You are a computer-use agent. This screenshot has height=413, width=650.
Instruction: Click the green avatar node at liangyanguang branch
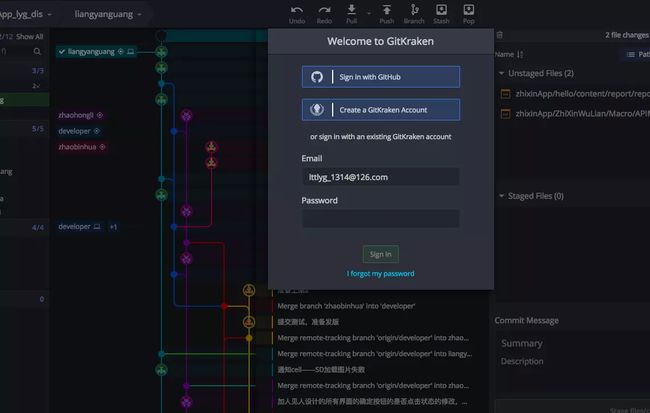(161, 52)
